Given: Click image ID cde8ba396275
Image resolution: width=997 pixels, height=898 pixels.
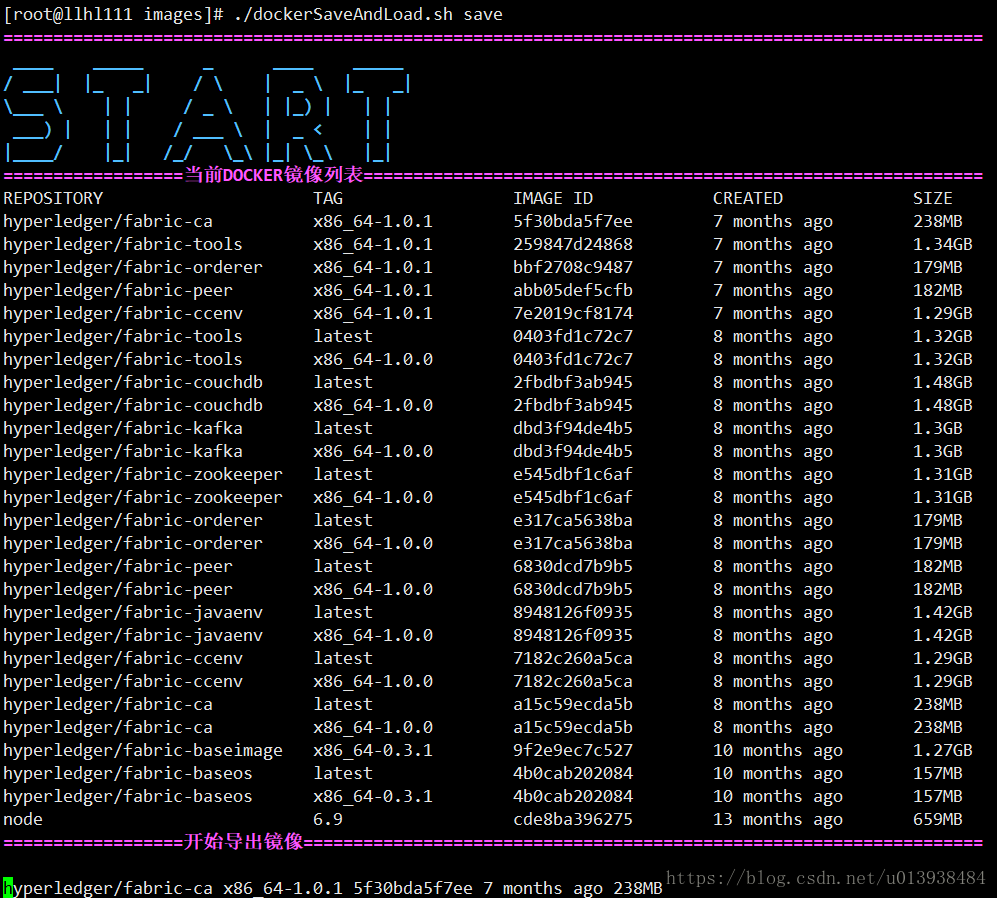Looking at the screenshot, I should [572, 819].
